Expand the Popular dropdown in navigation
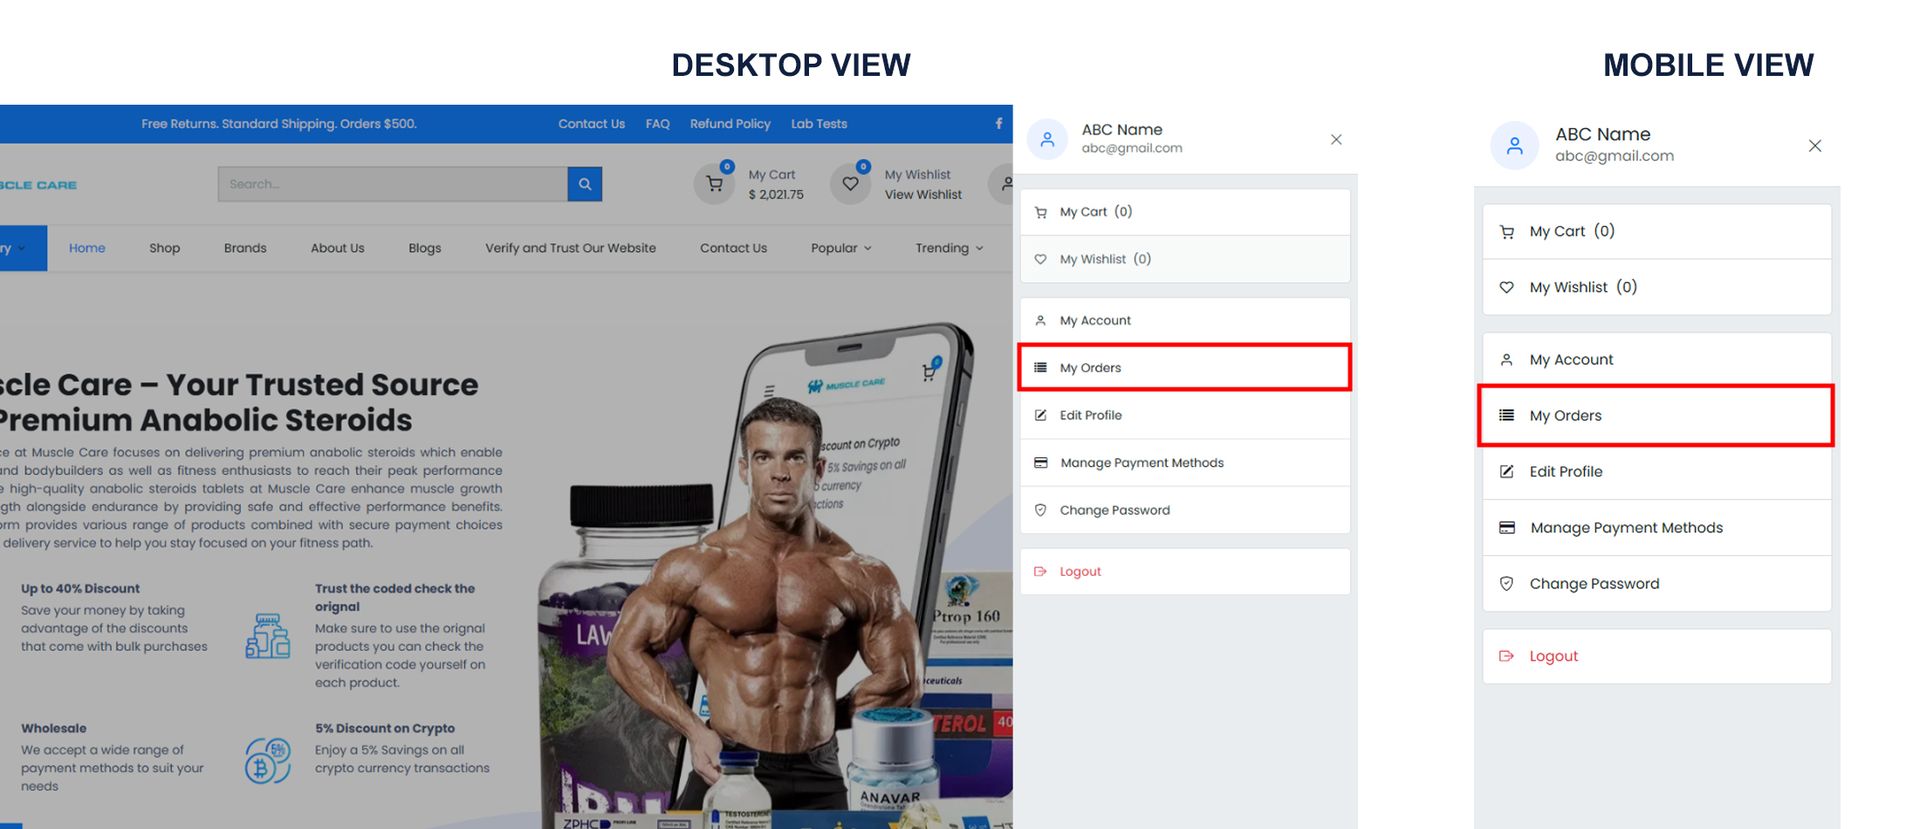 click(x=841, y=248)
